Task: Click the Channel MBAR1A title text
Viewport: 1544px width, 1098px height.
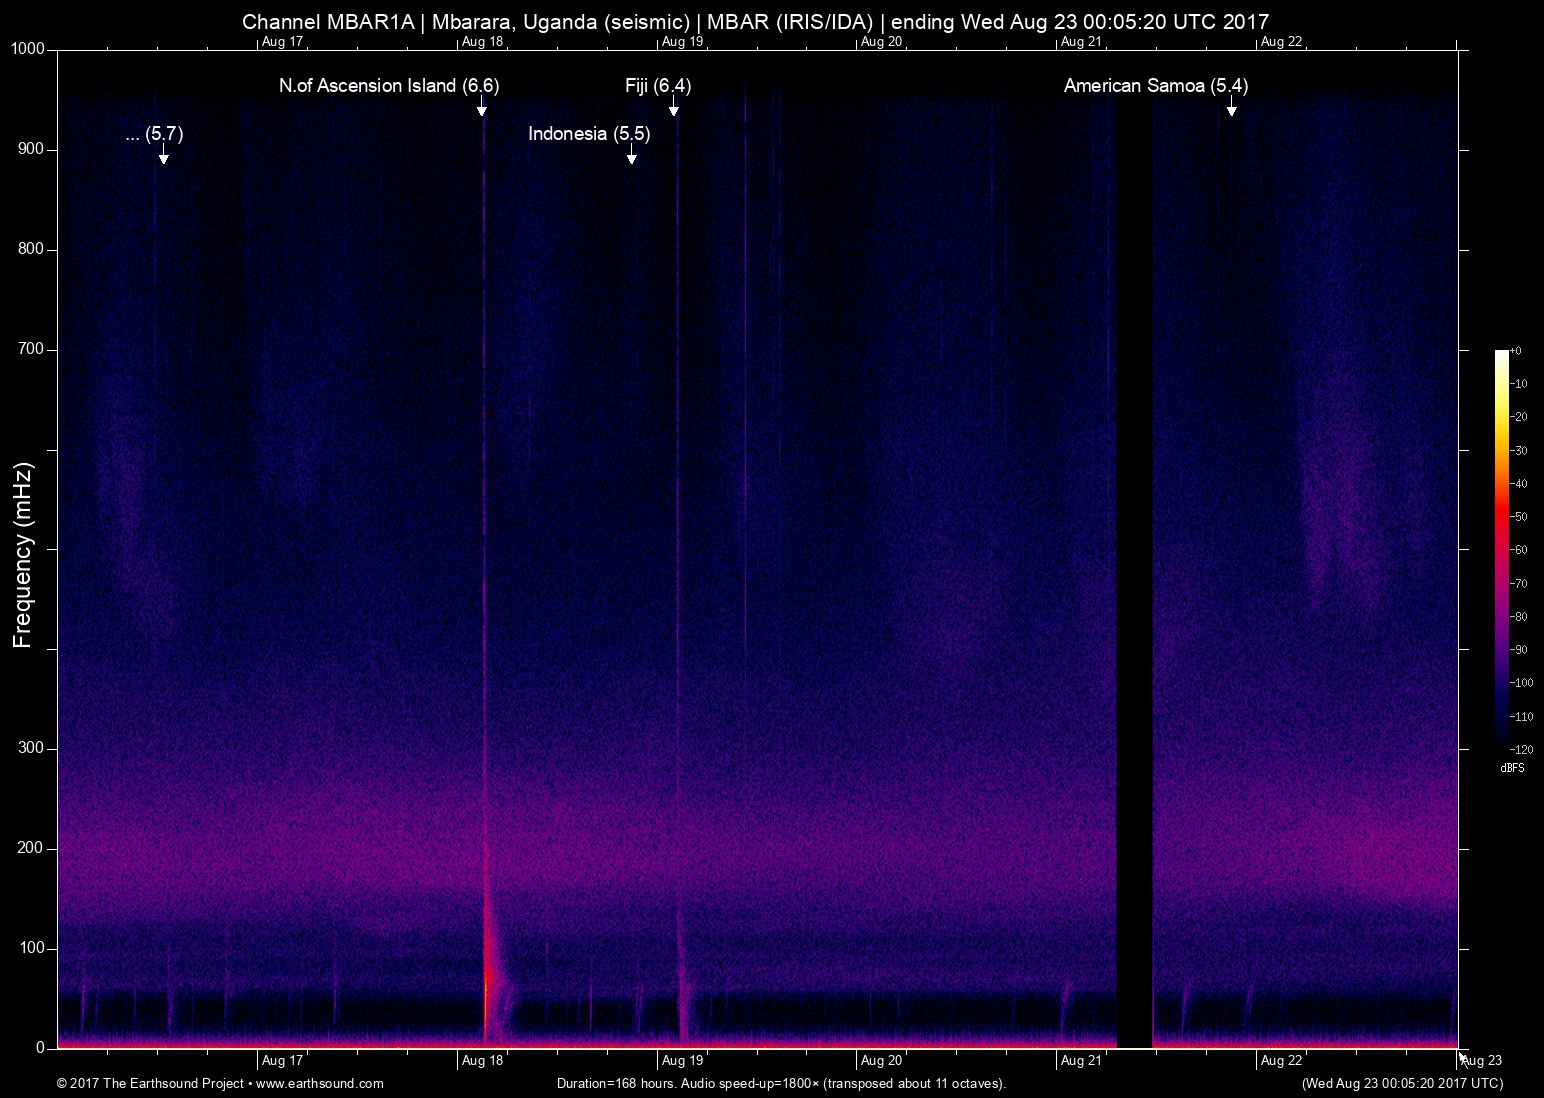Action: [330, 21]
